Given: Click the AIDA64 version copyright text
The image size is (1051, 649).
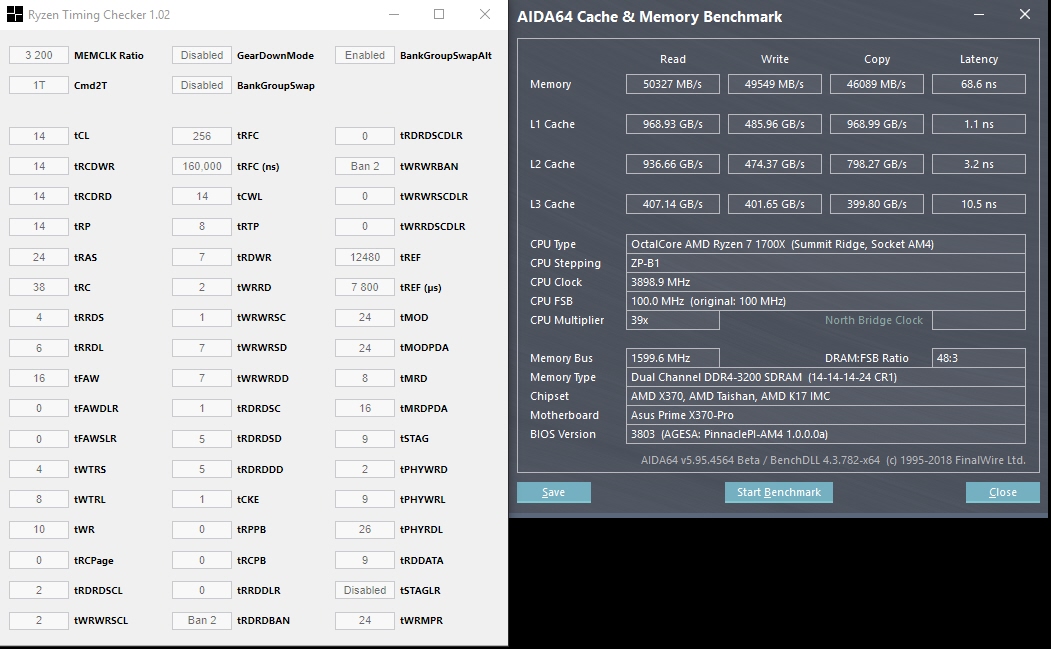Looking at the screenshot, I should pyautogui.click(x=833, y=460).
